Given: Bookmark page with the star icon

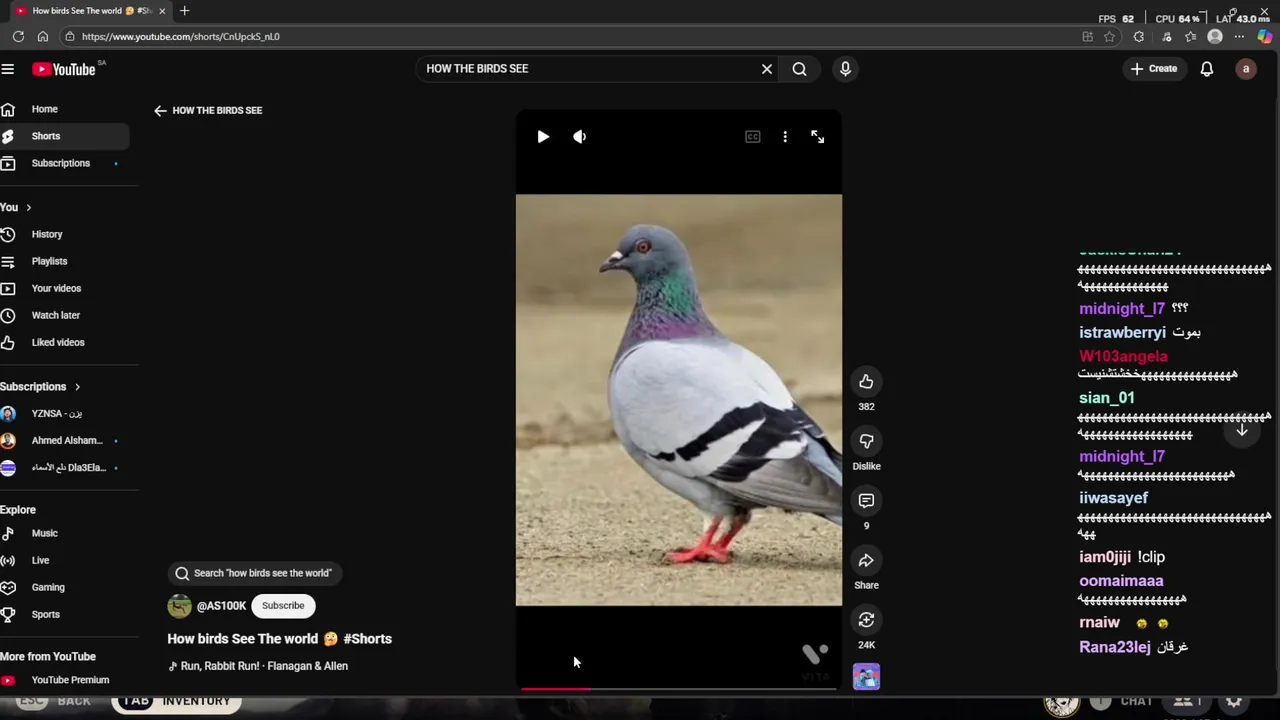Looking at the screenshot, I should pyautogui.click(x=1109, y=37).
